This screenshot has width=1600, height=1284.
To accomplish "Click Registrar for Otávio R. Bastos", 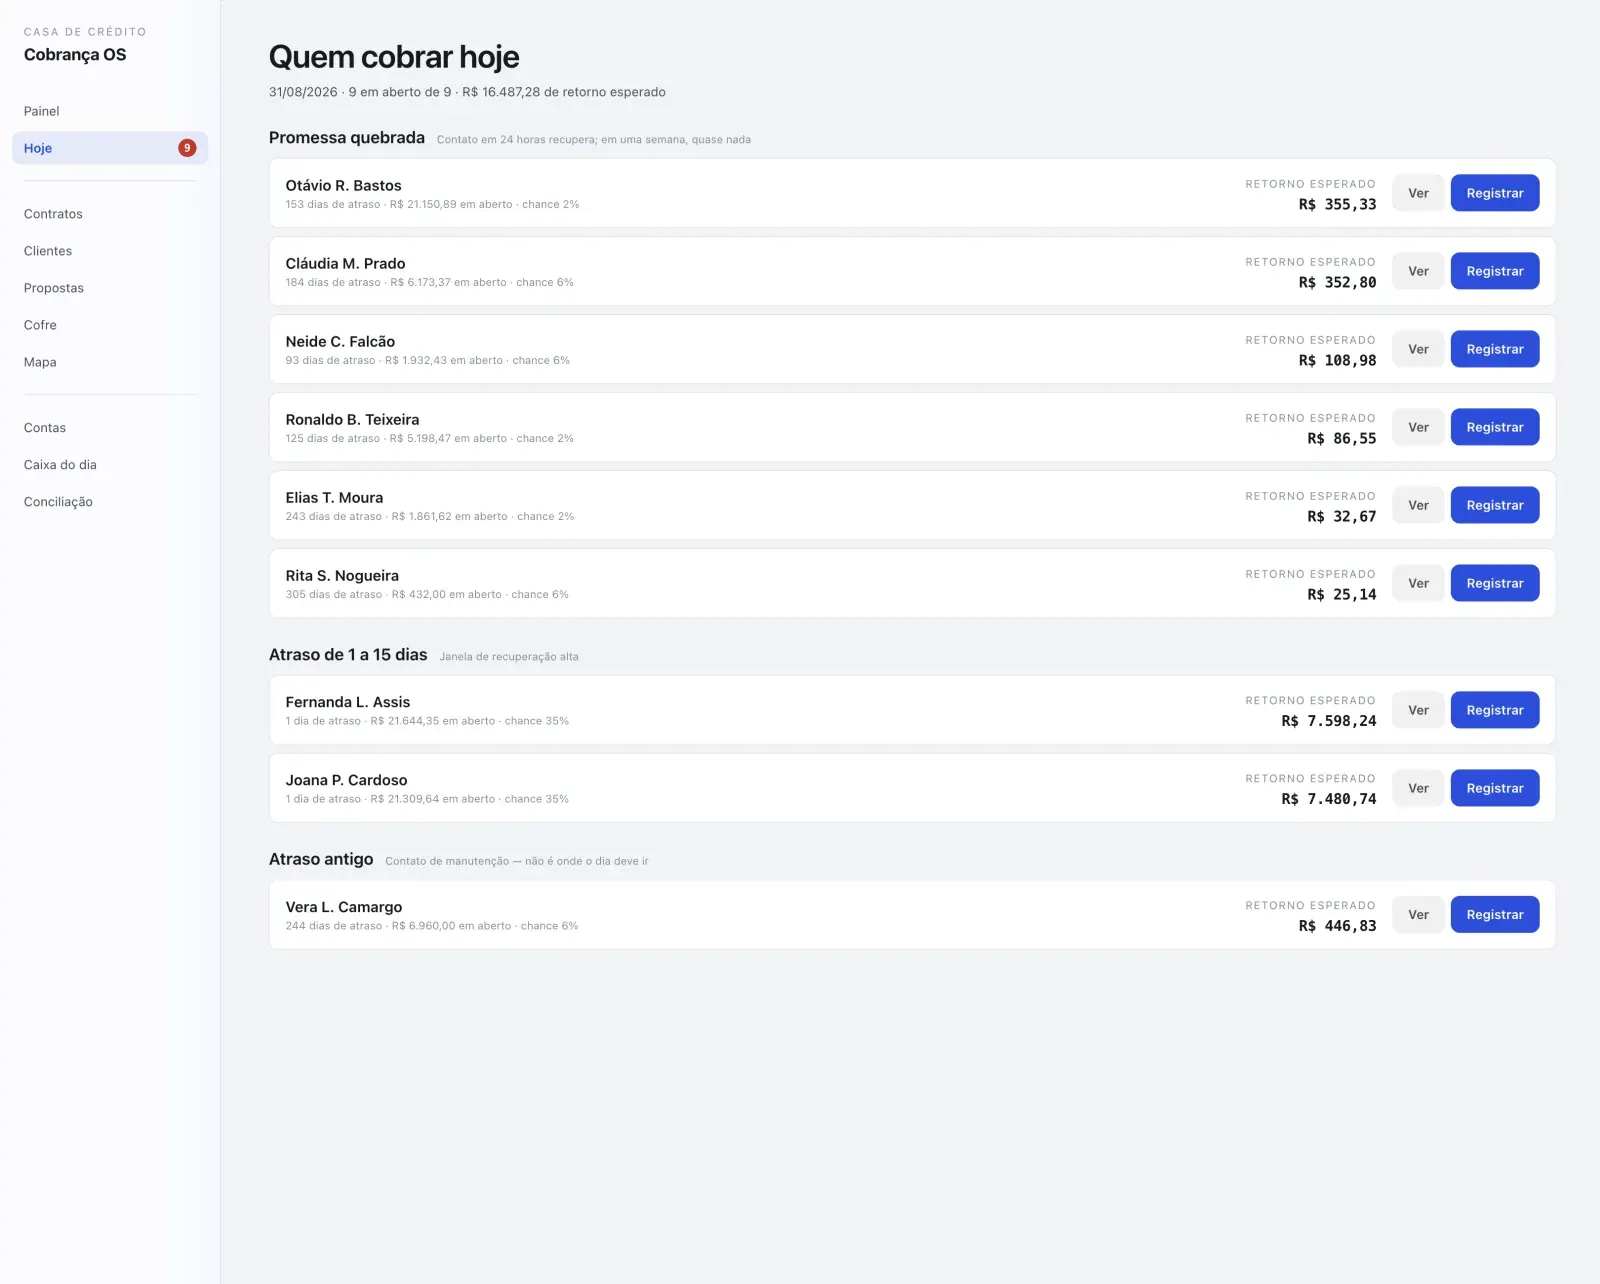I will (1495, 193).
